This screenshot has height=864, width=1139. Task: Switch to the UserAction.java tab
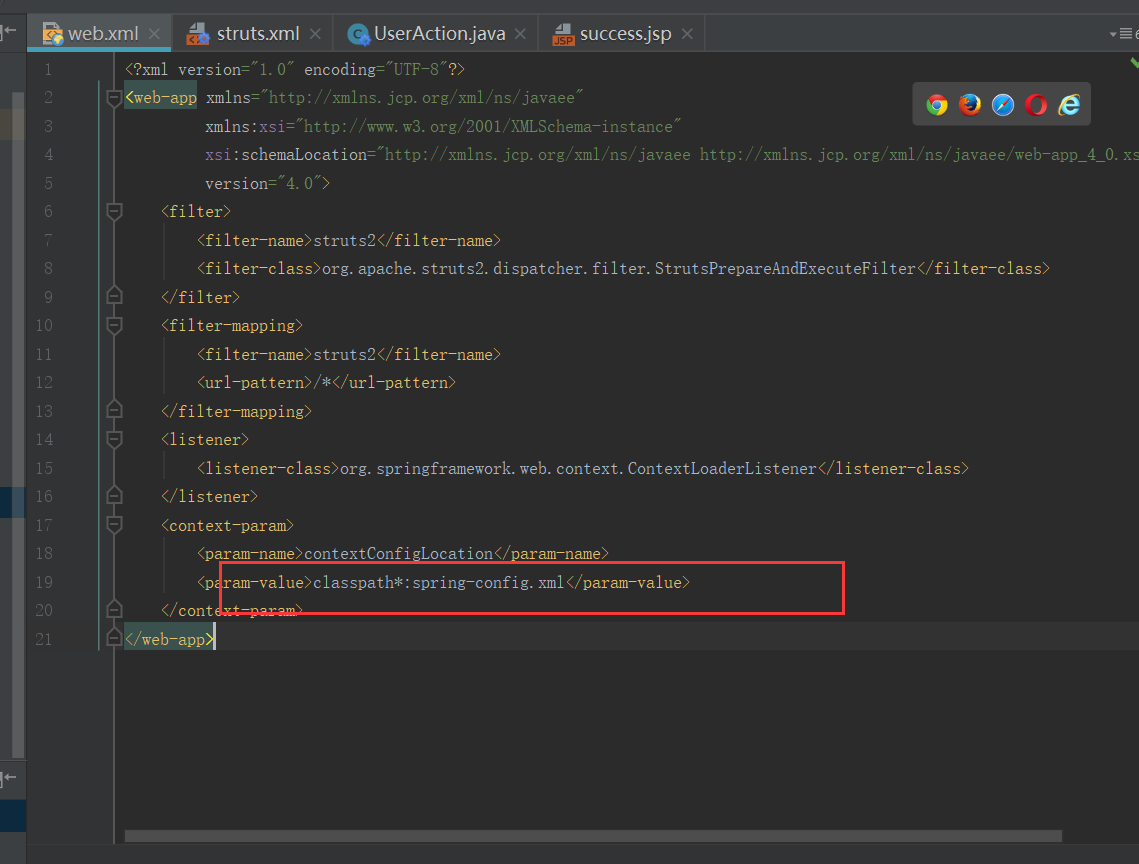click(436, 33)
